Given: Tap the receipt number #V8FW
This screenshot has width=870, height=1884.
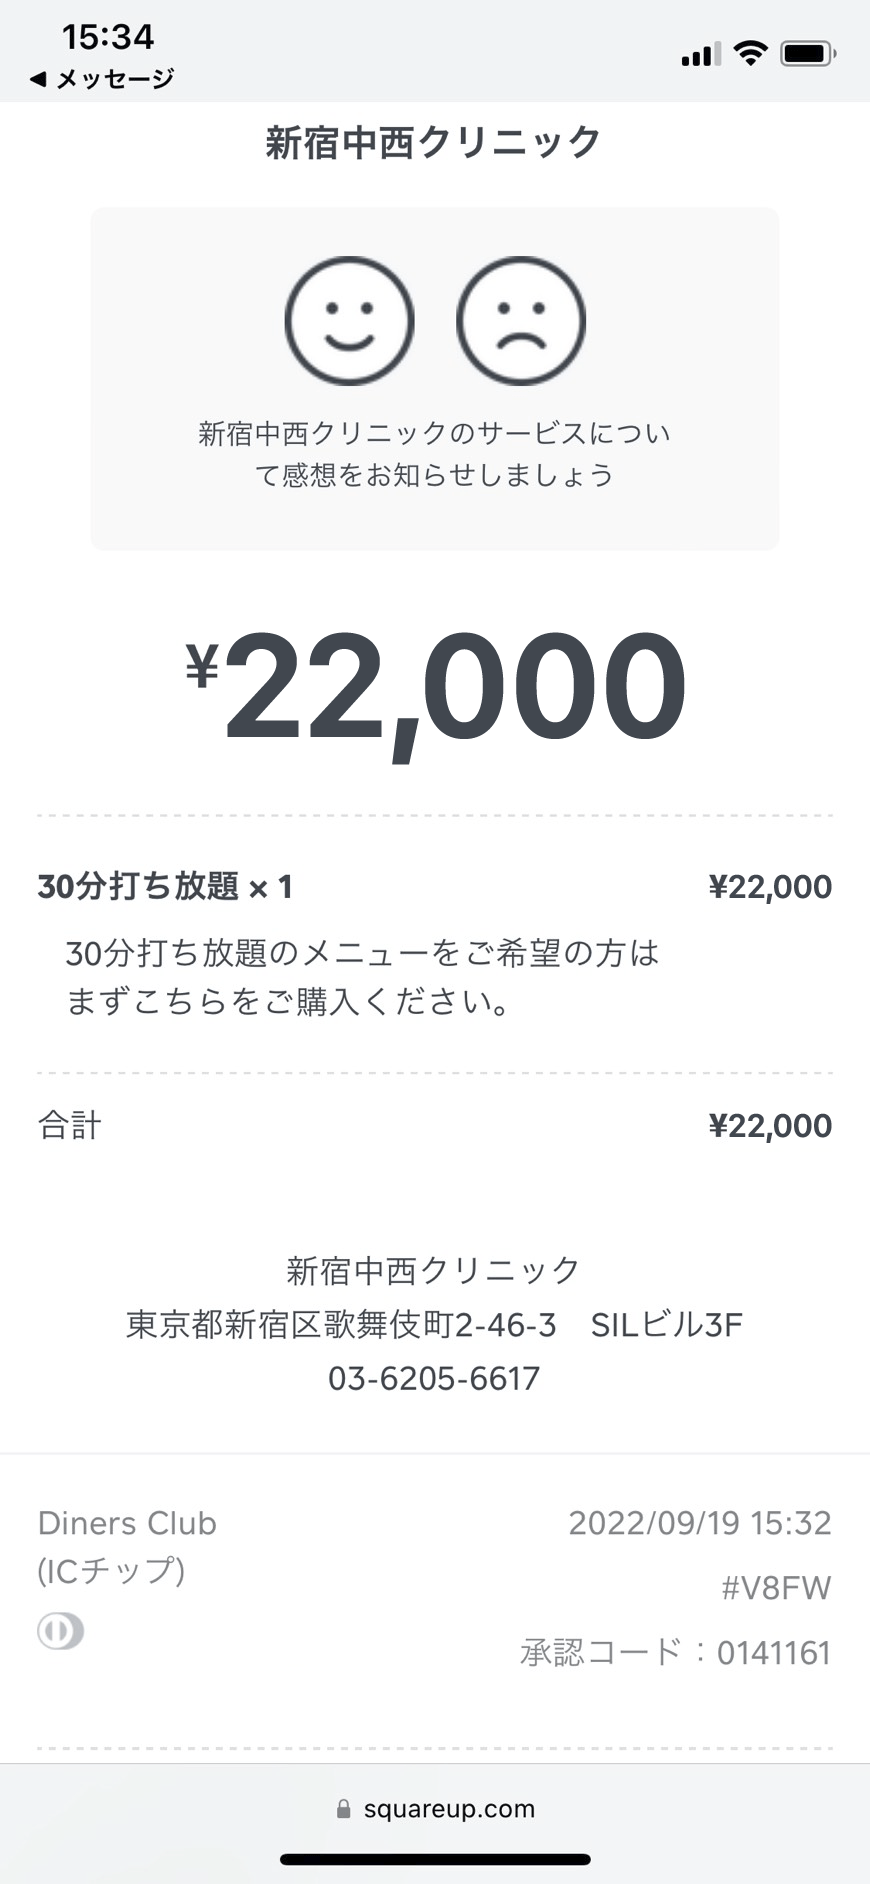Looking at the screenshot, I should [776, 1588].
